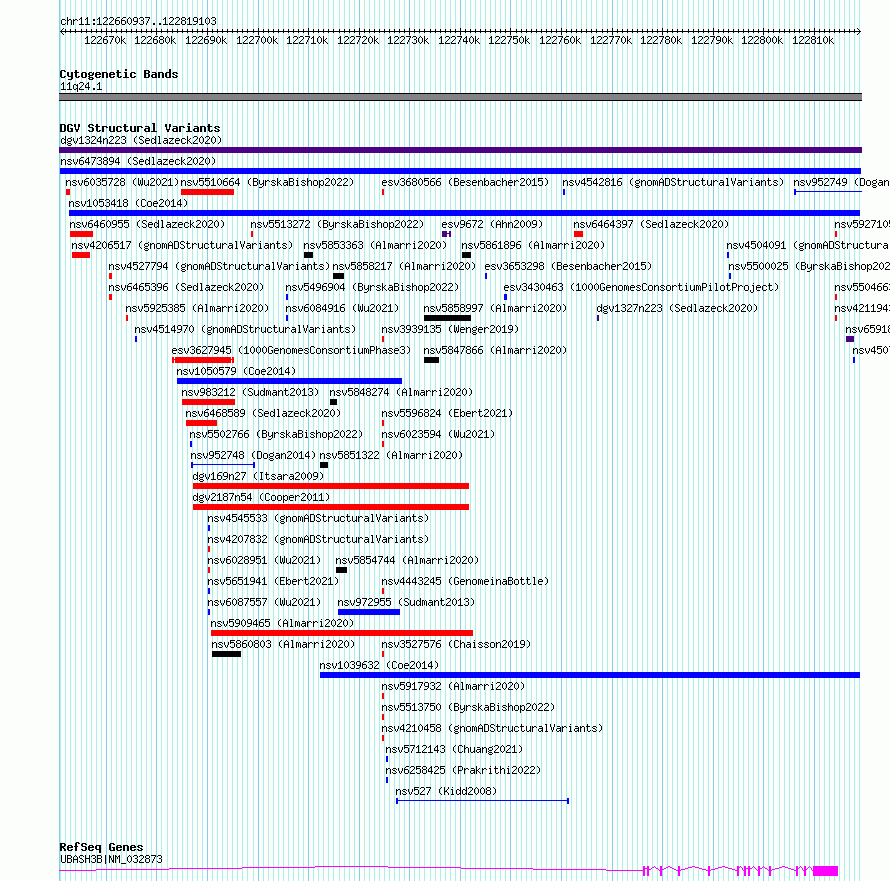This screenshot has height=881, width=890.
Task: Select nsv4443245 (GenomeinaBottle) variant
Action: tap(465, 581)
